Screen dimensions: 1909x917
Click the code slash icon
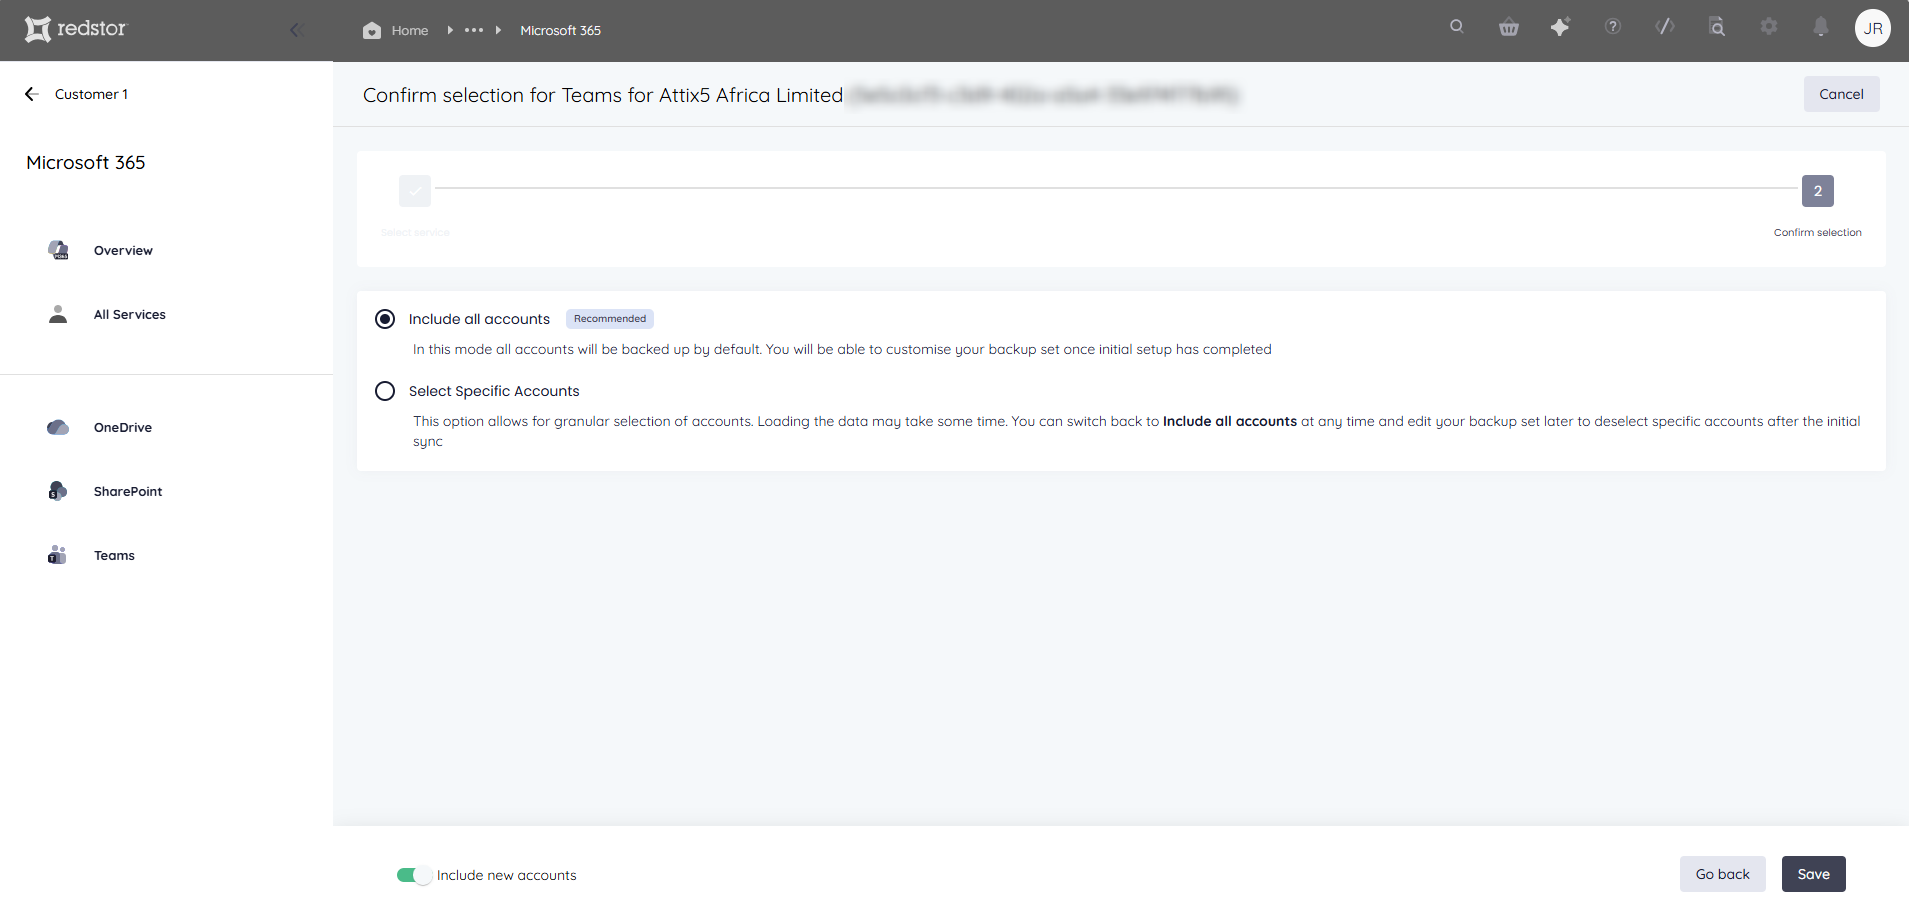[1665, 27]
